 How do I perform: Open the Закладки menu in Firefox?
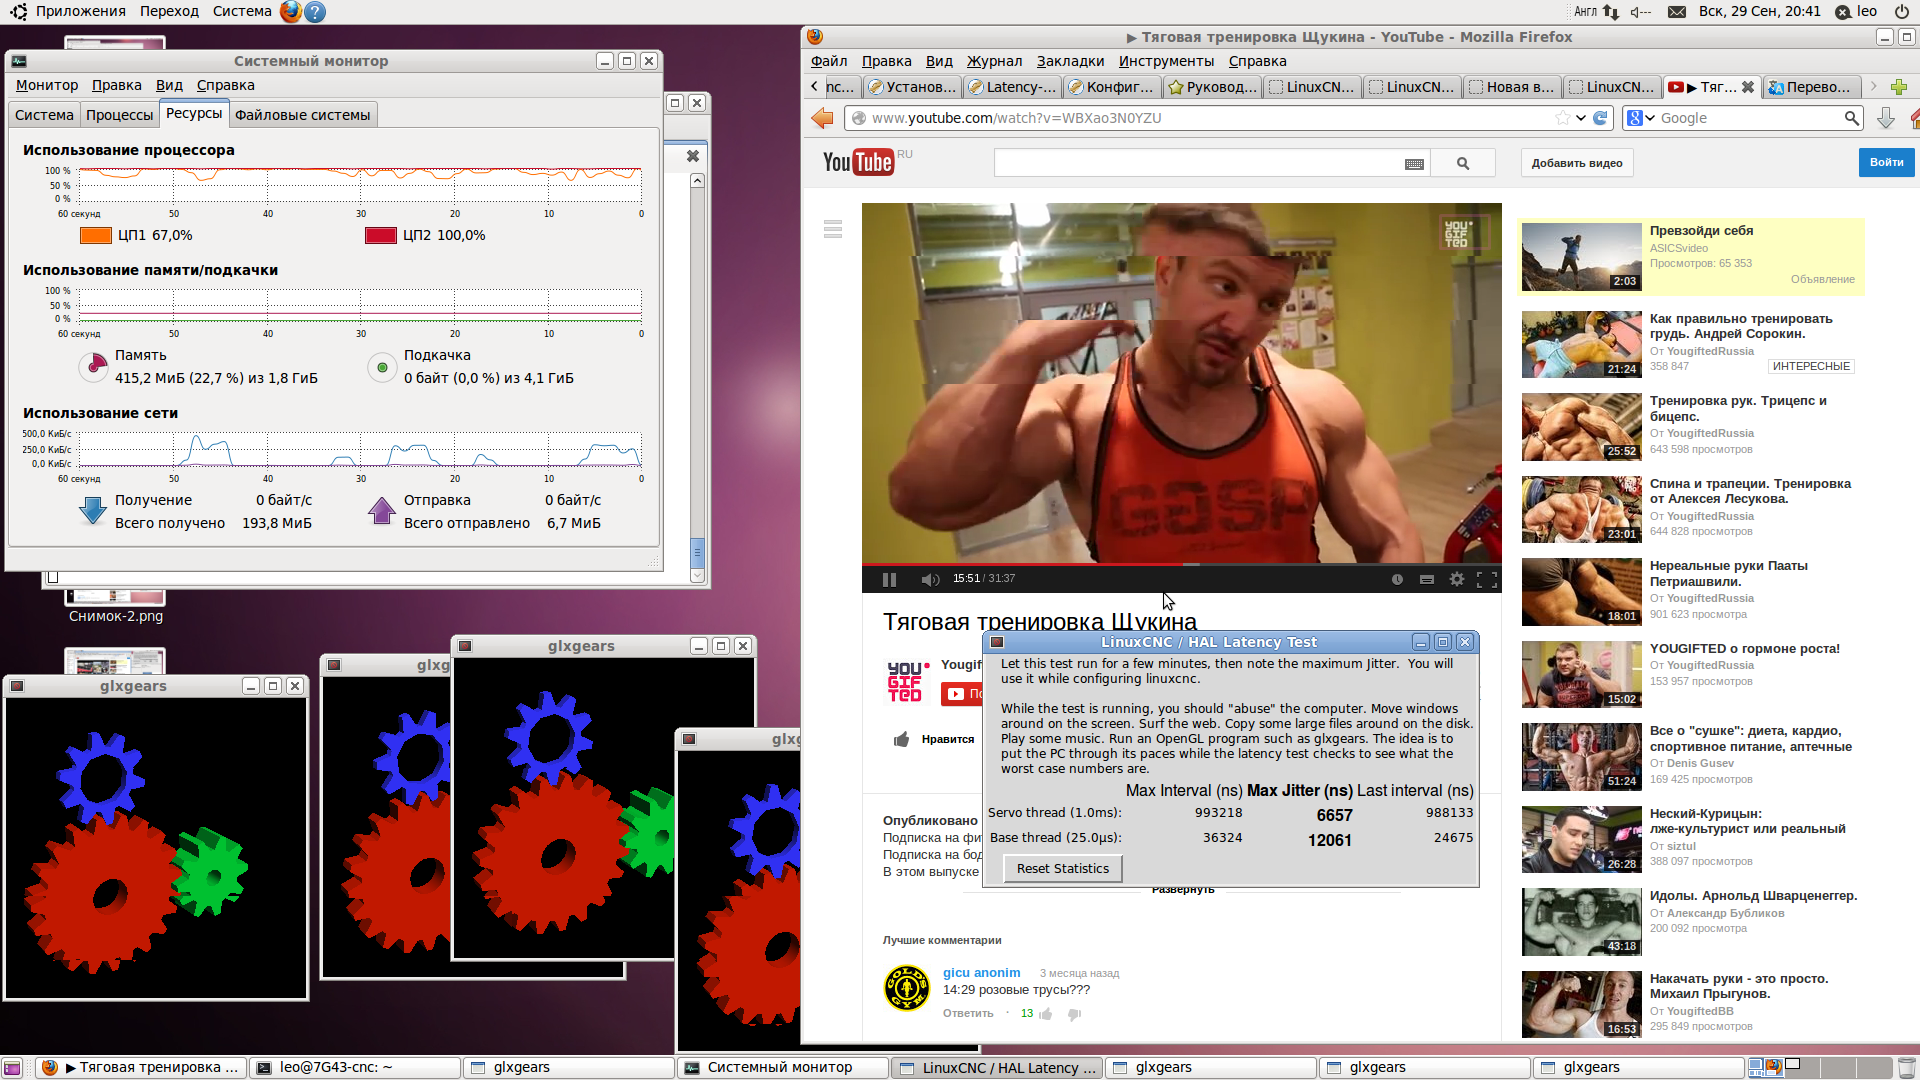tap(1070, 61)
